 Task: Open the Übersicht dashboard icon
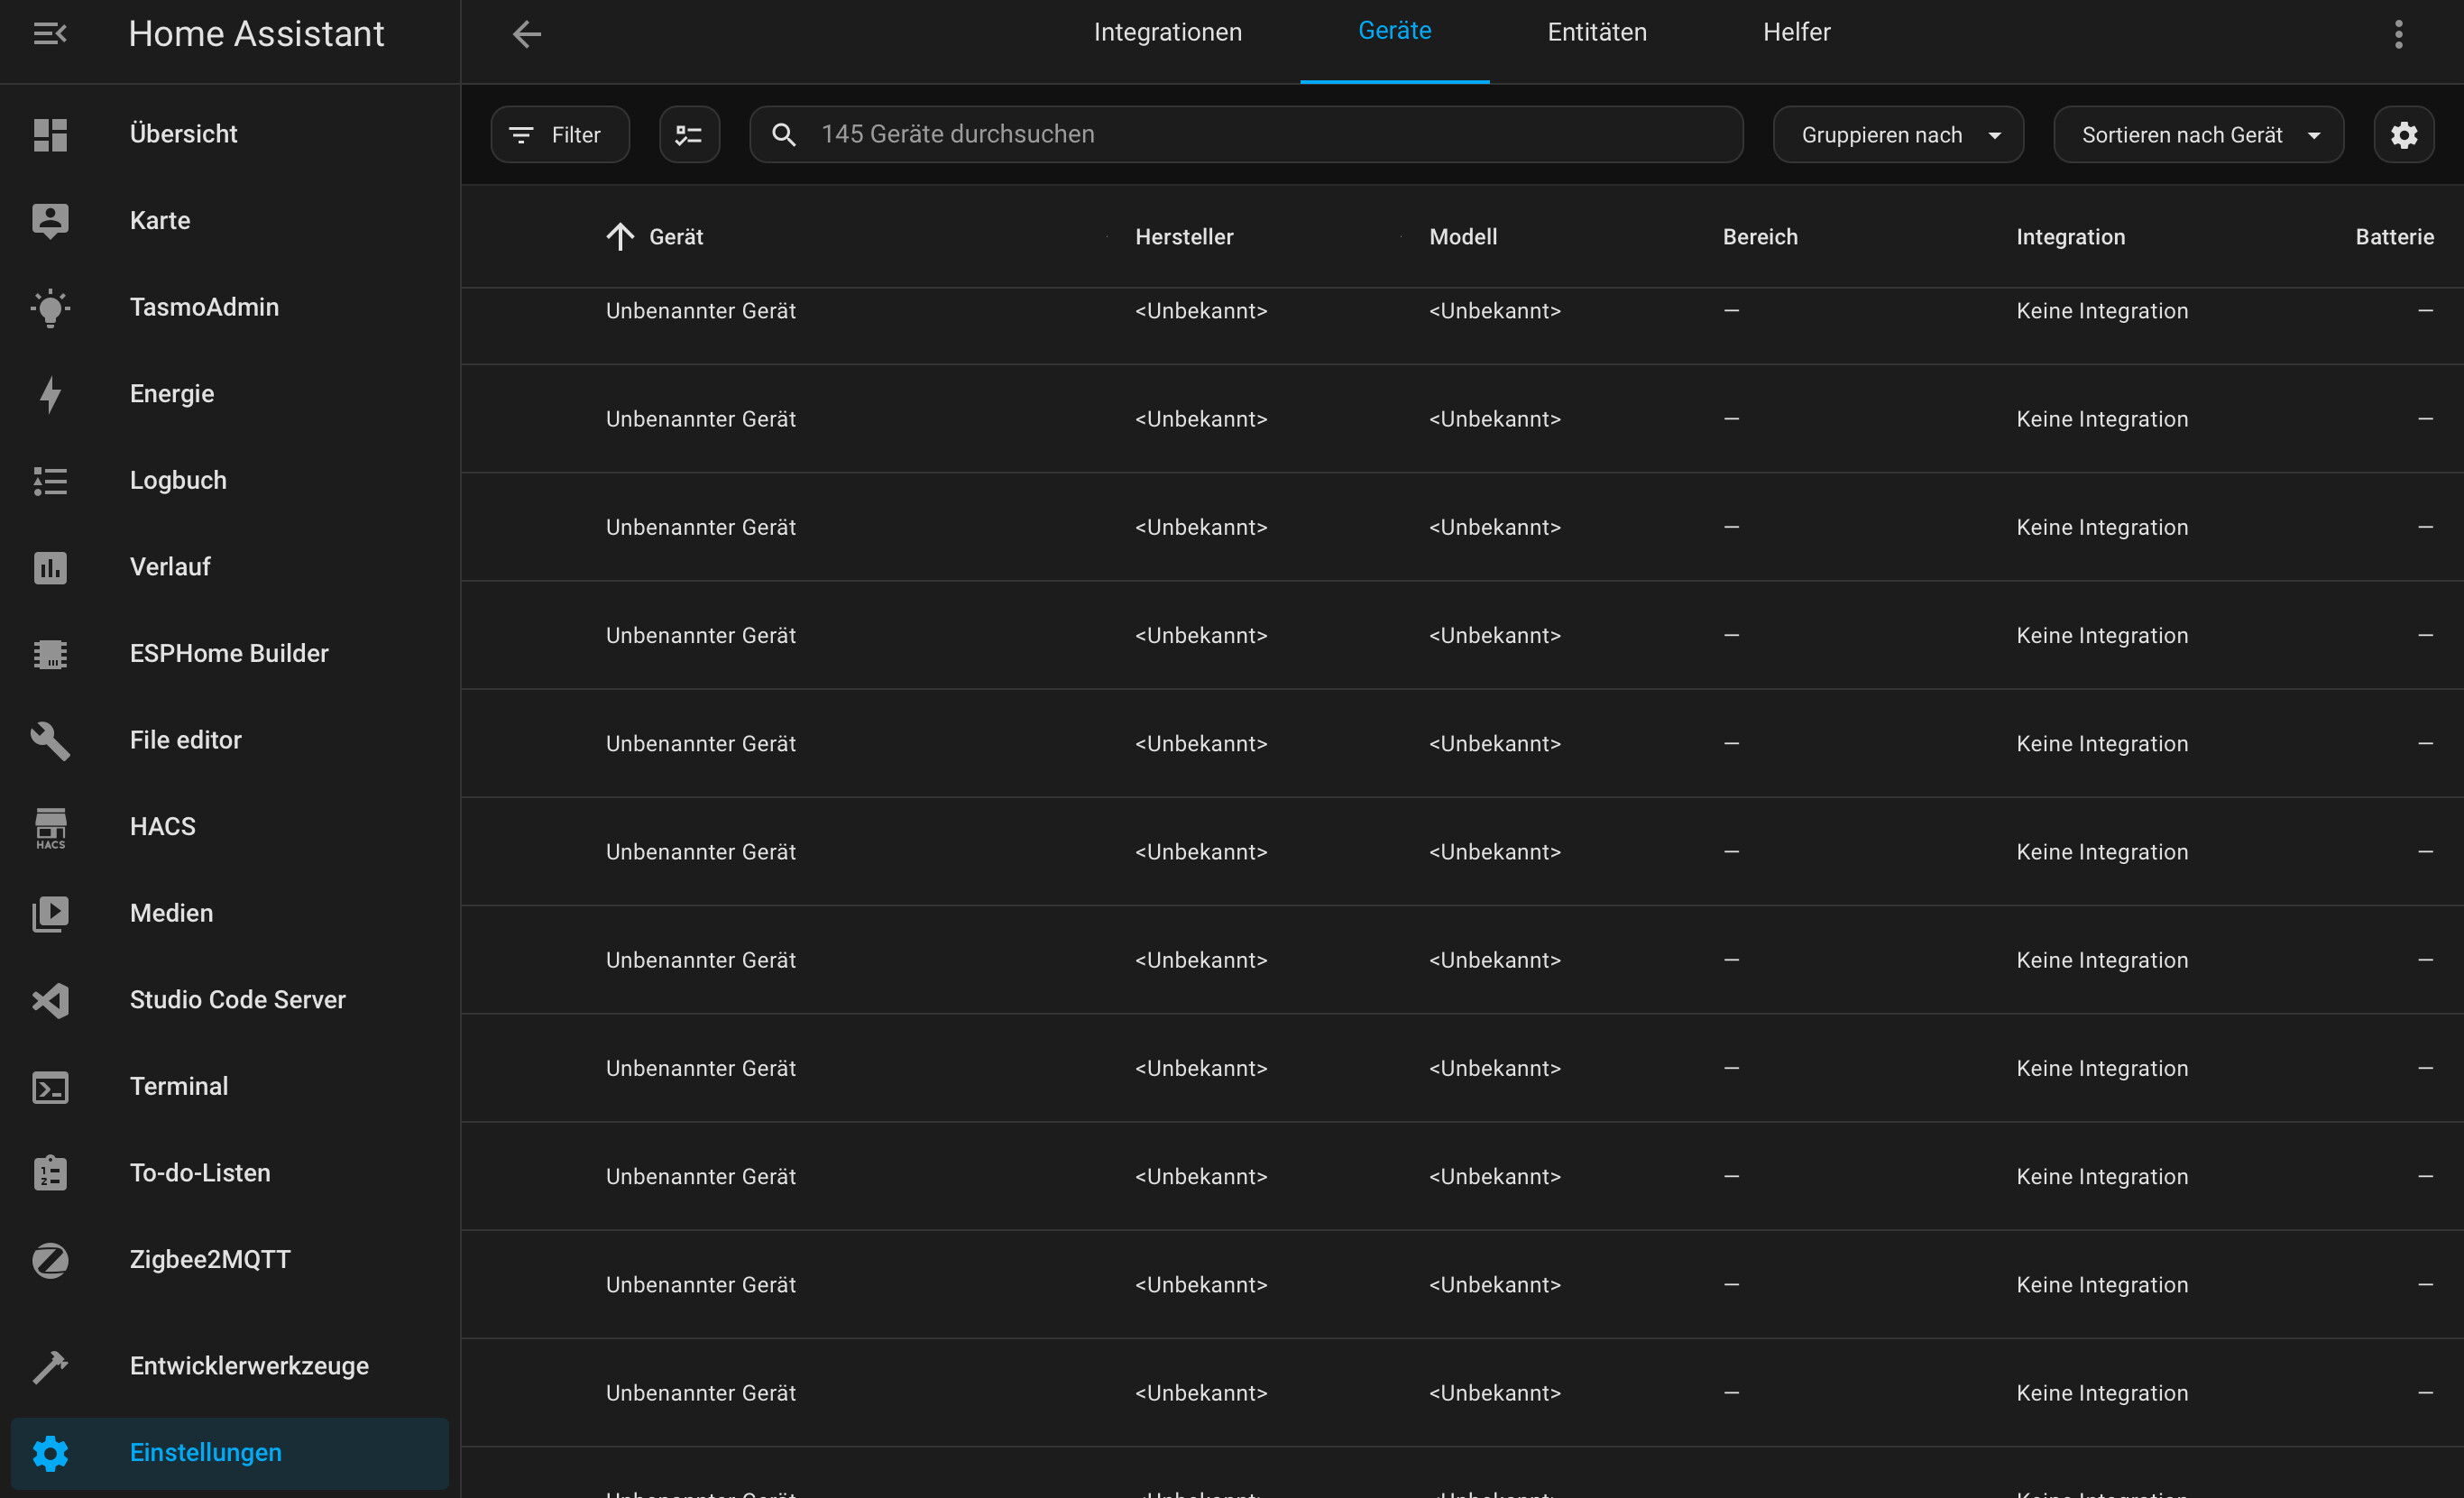click(50, 134)
